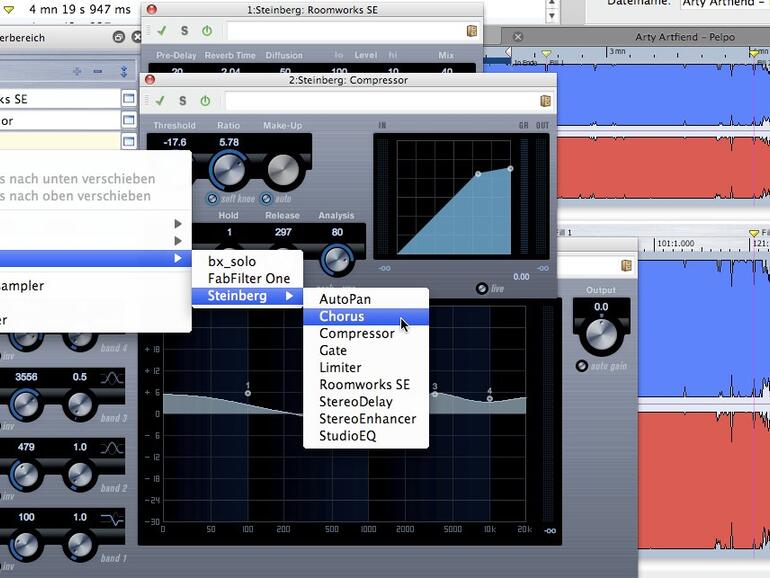Open preset book icon in the StudioEQ window
This screenshot has width=770, height=578.
point(626,266)
